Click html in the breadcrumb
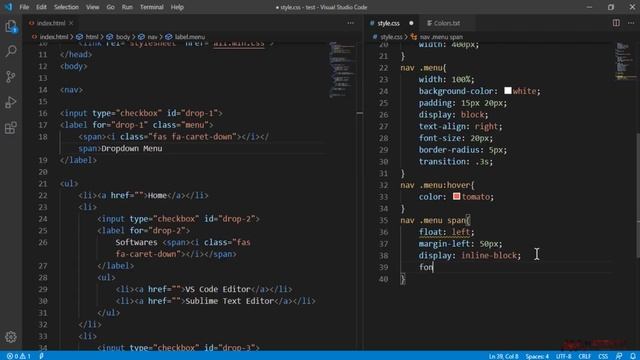Viewport: 640px width, 360px height. point(92,37)
